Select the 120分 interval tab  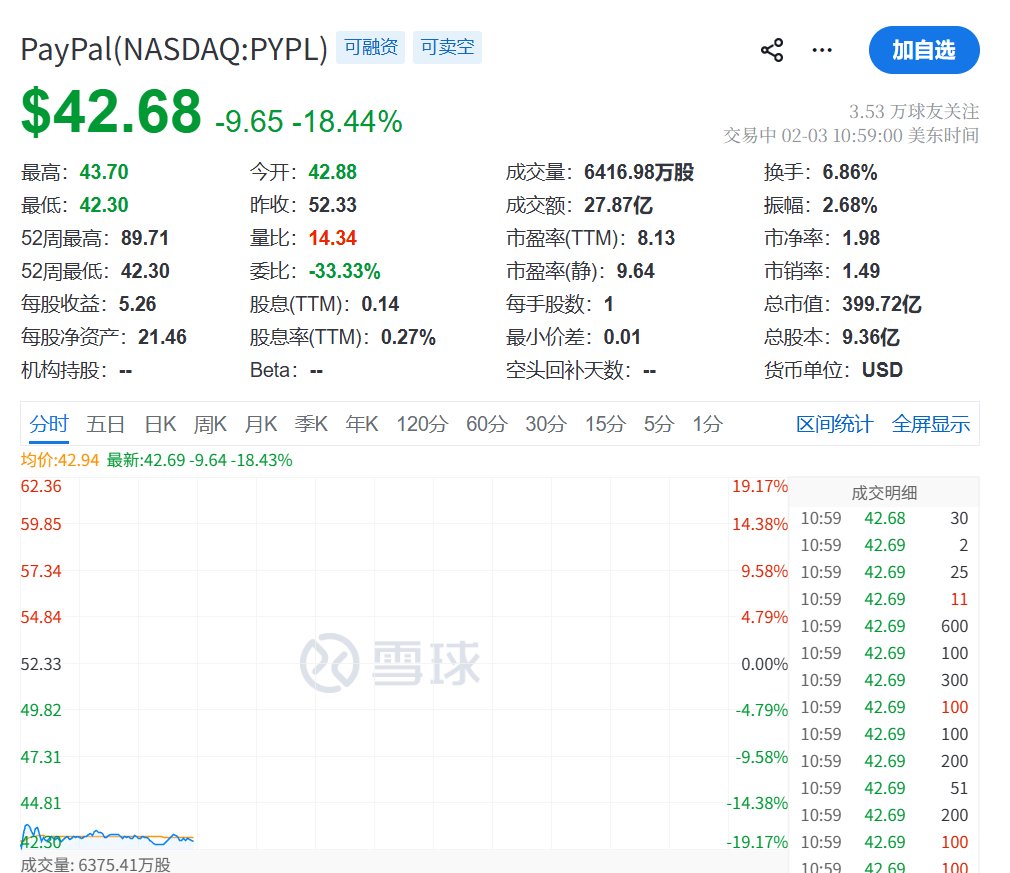[x=422, y=424]
